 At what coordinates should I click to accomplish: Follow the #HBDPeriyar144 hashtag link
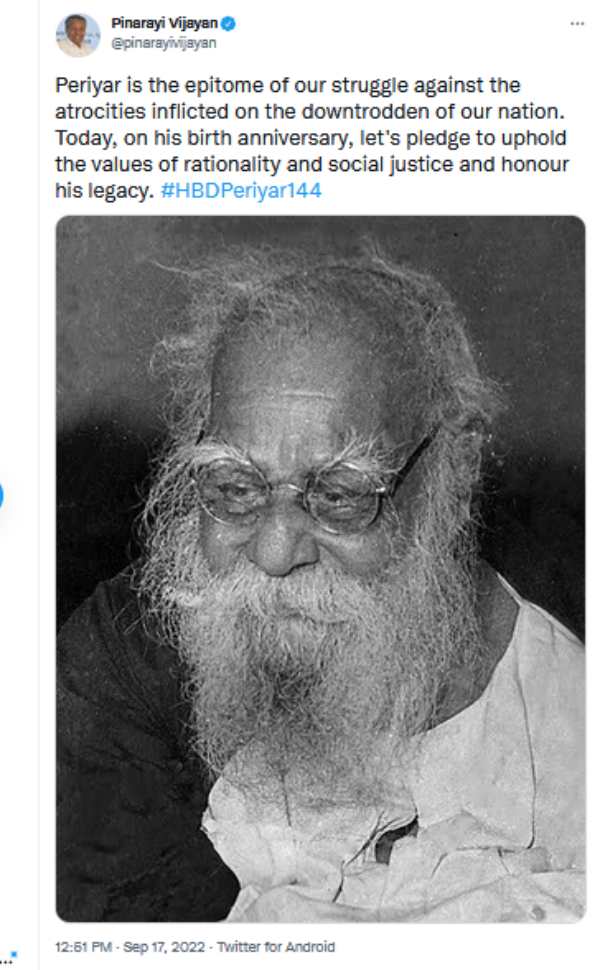tap(241, 190)
